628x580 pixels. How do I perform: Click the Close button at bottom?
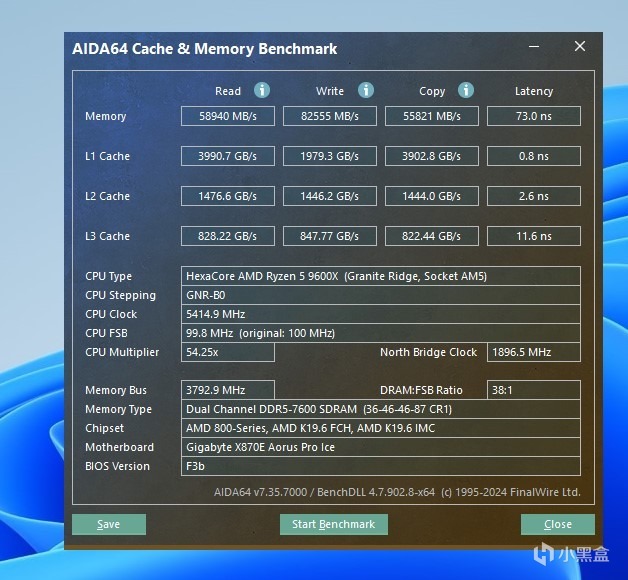558,524
